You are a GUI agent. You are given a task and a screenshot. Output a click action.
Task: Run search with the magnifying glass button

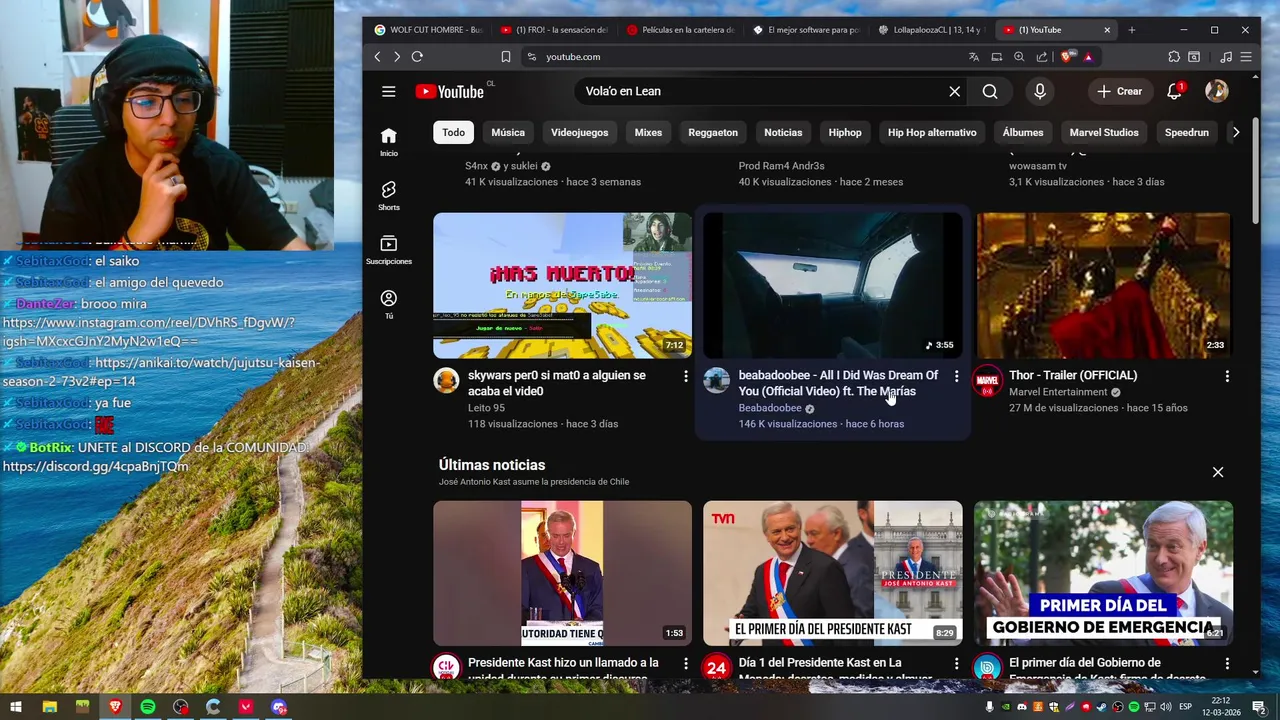tap(990, 91)
